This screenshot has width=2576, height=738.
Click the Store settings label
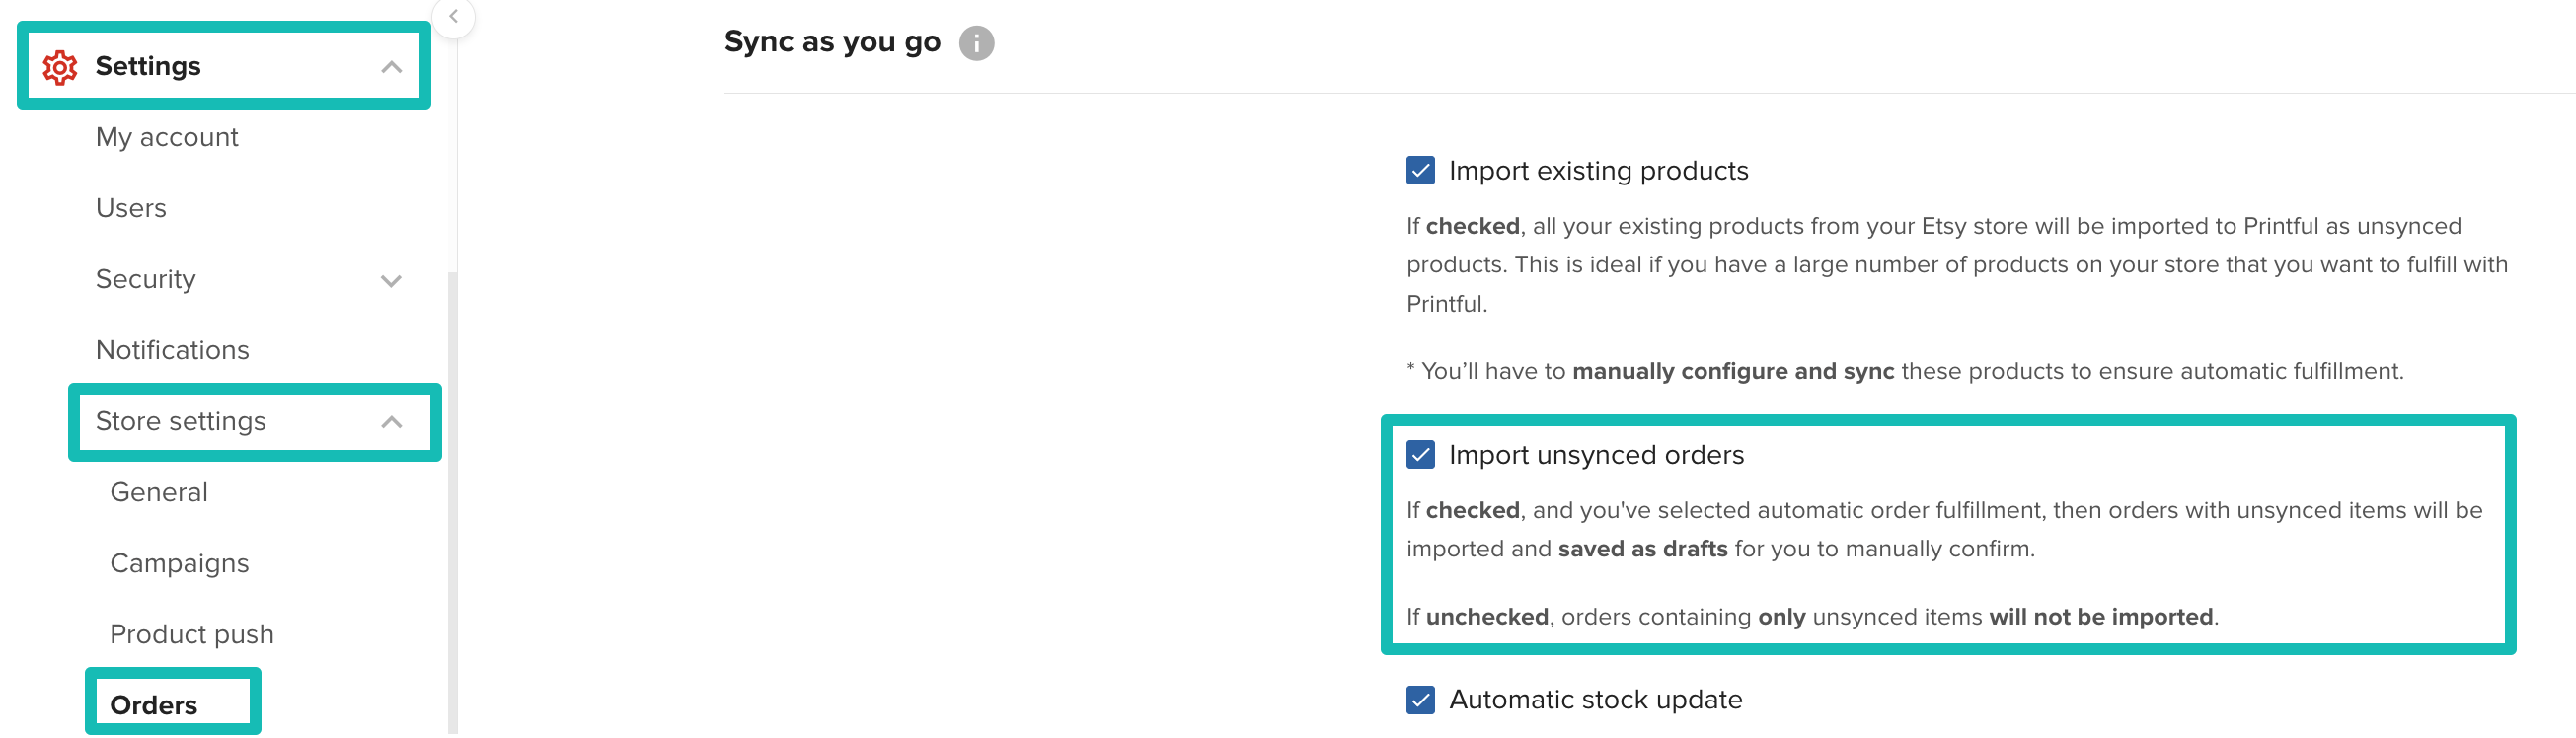click(181, 421)
